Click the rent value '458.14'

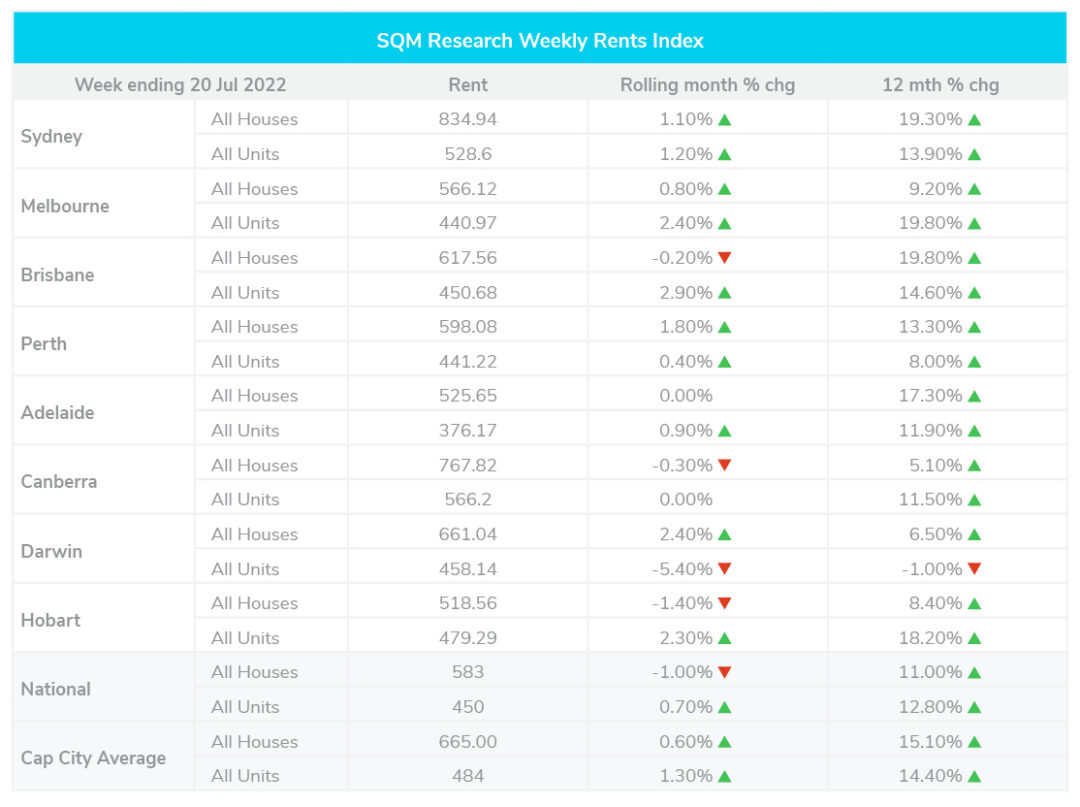coord(468,569)
